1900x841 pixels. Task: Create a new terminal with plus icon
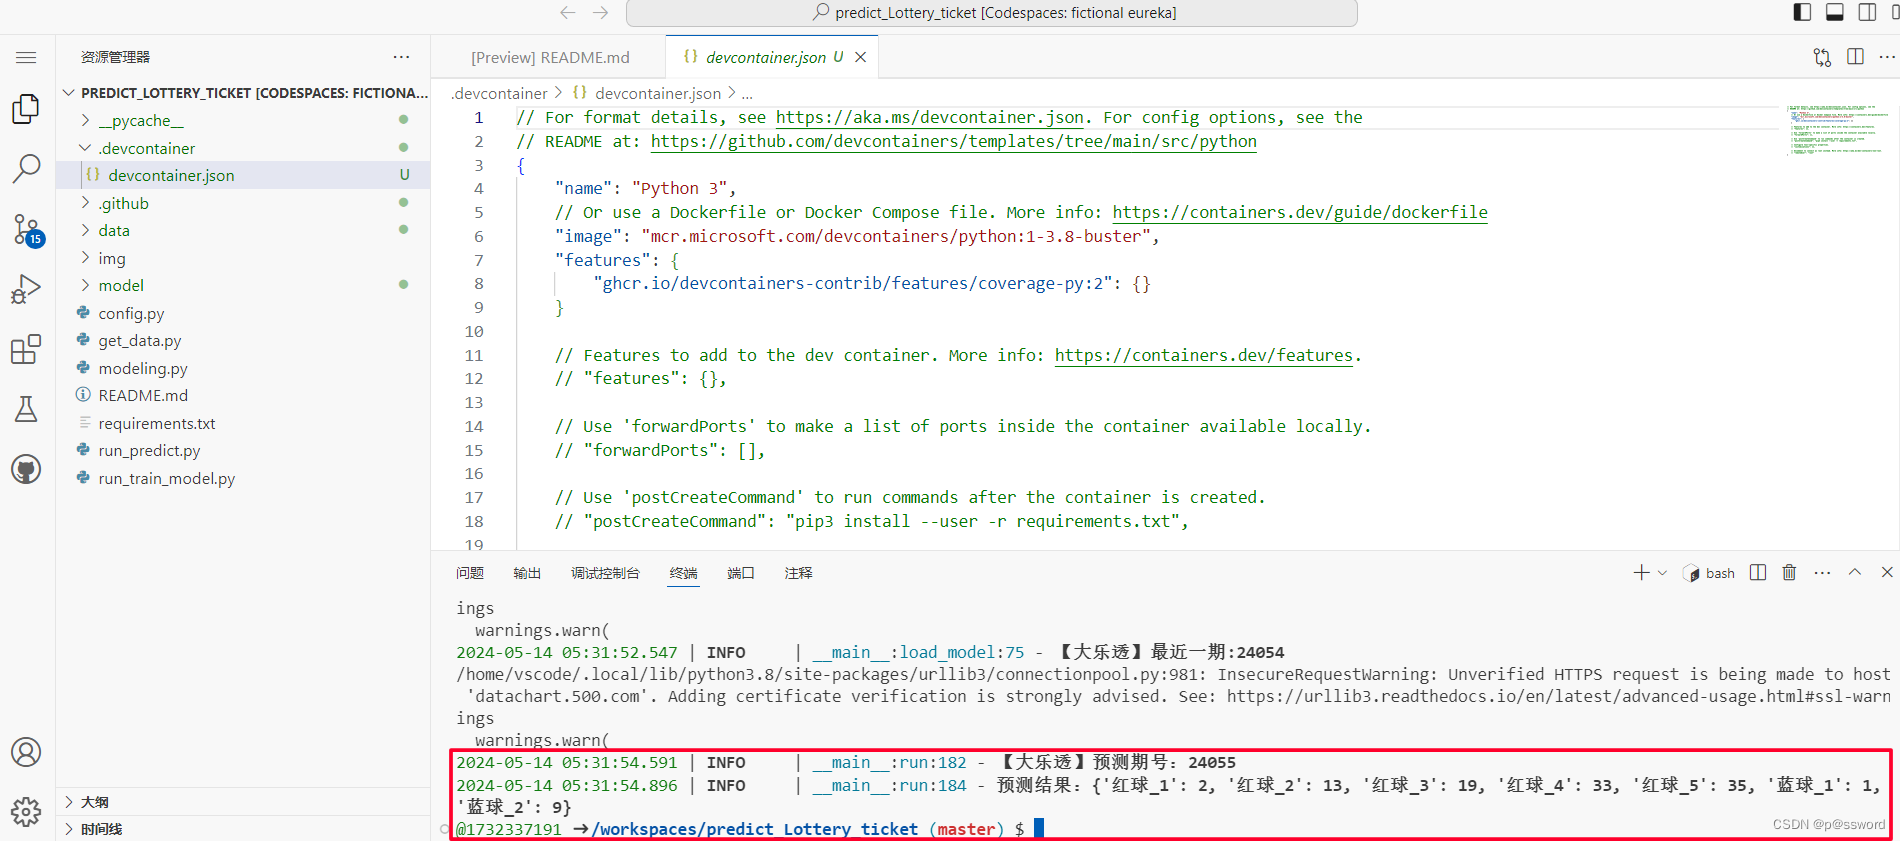1641,573
